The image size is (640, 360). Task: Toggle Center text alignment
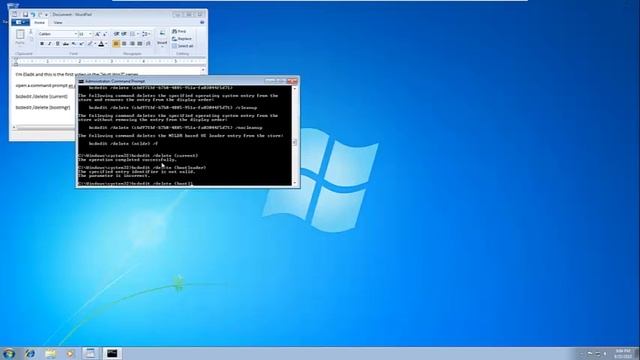point(124,43)
